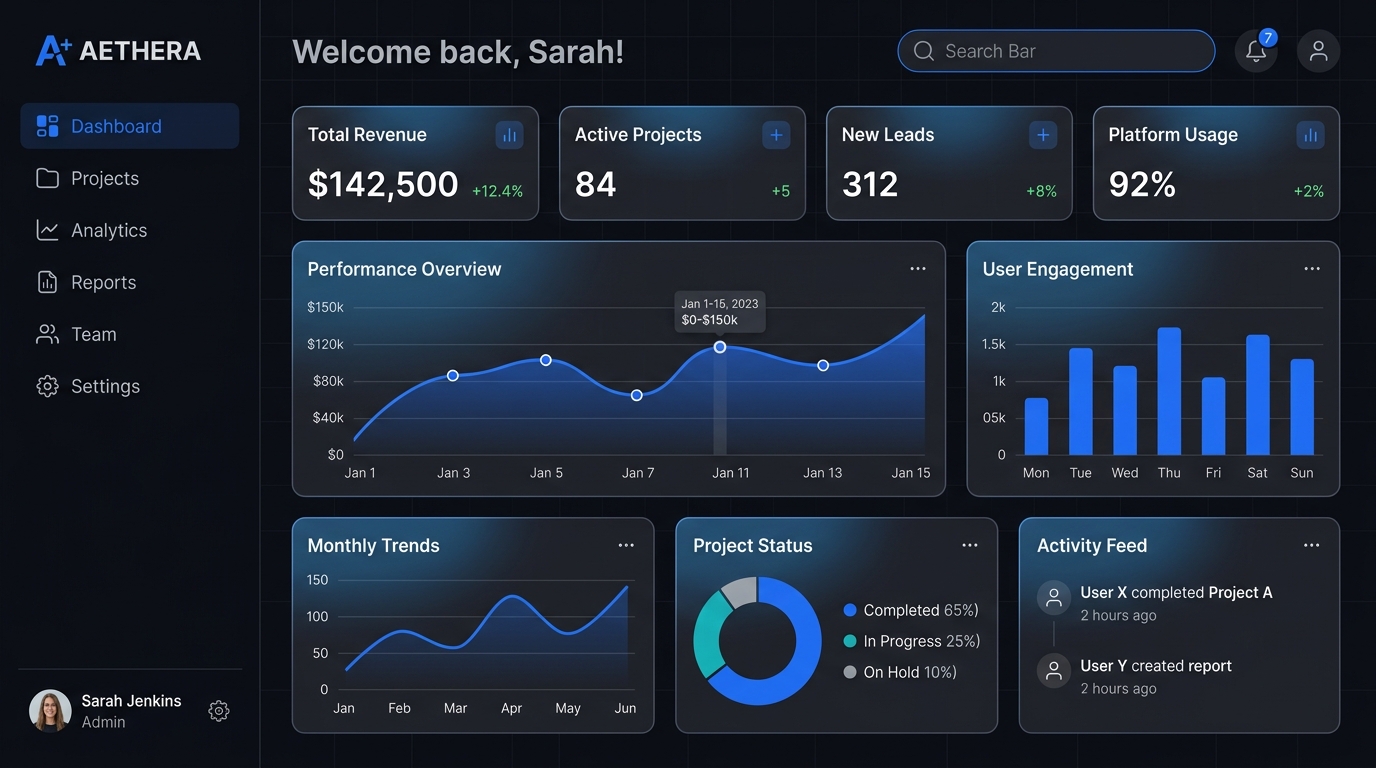Click the plus icon on New Leads
The height and width of the screenshot is (768, 1376).
pyautogui.click(x=1043, y=135)
